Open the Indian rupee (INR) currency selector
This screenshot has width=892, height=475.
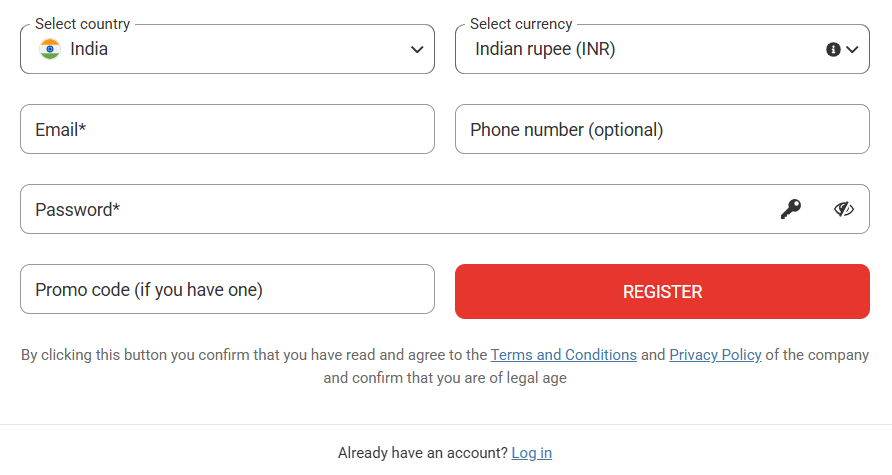coord(662,49)
